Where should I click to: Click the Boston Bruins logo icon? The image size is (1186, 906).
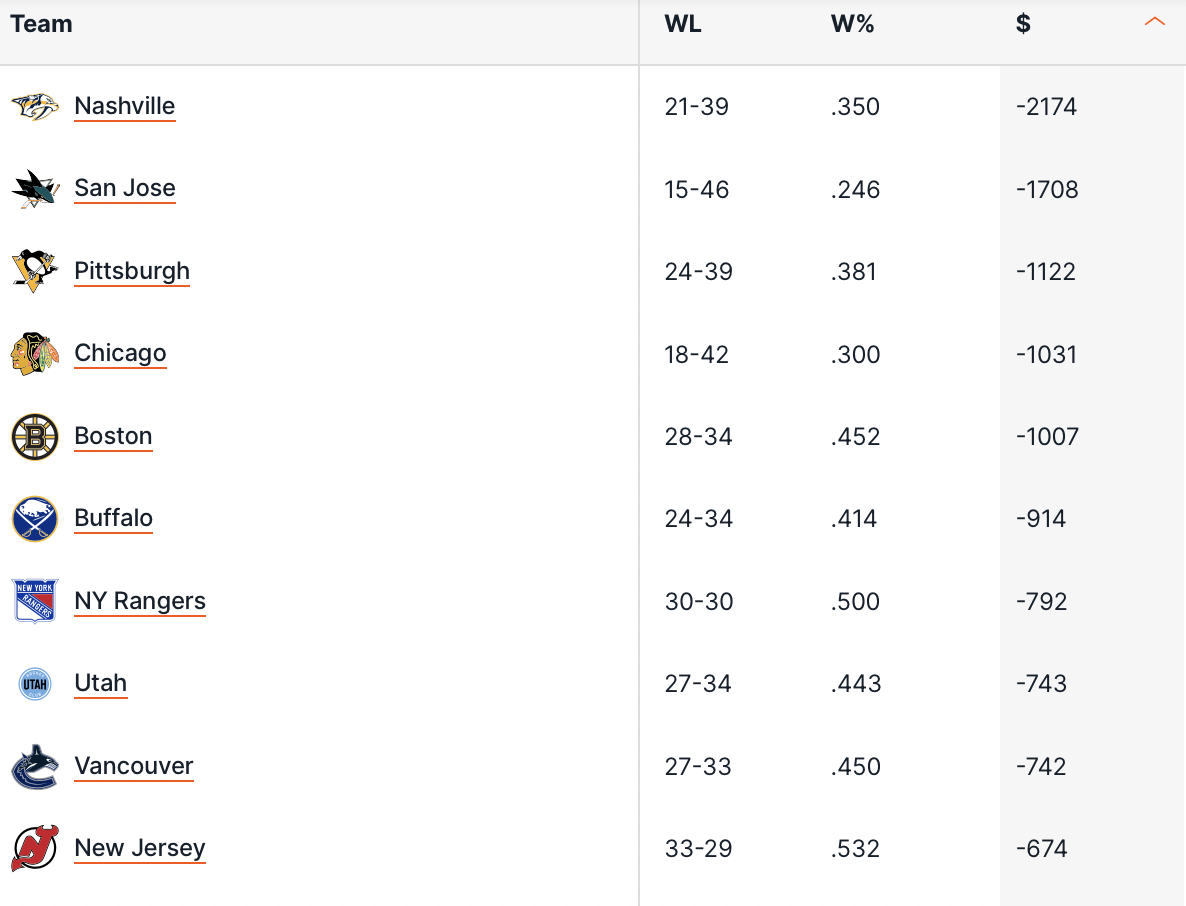point(35,436)
